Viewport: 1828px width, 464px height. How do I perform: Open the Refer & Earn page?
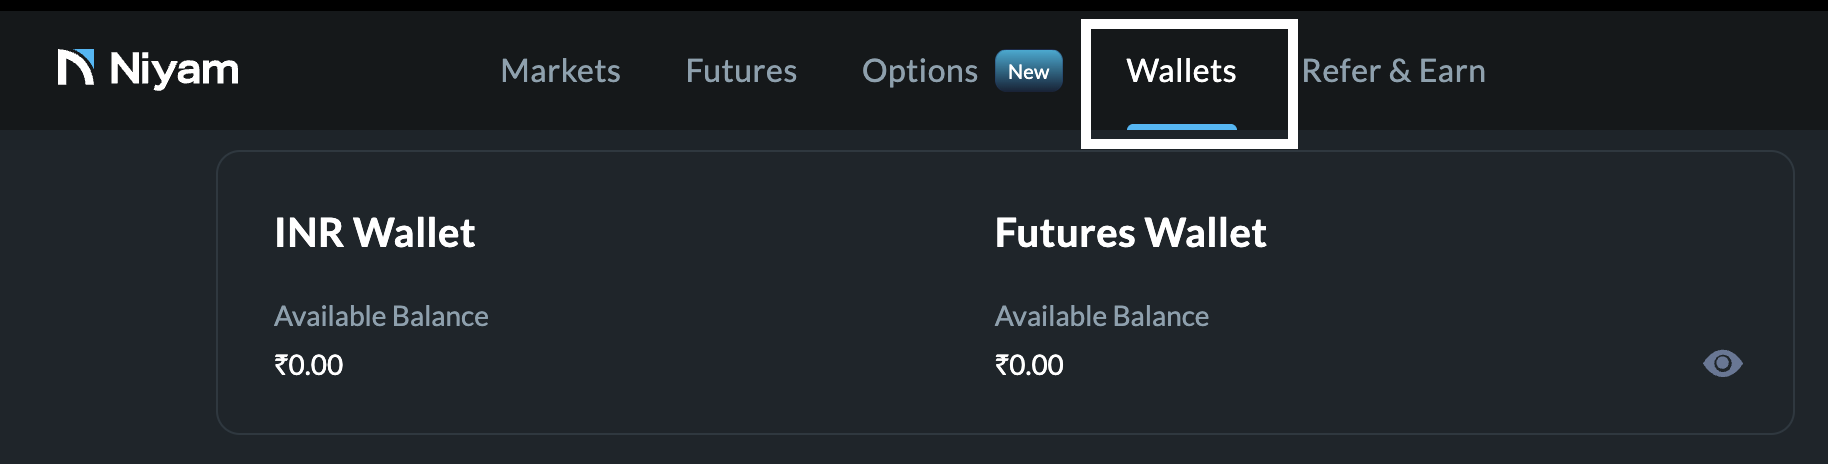click(x=1393, y=71)
